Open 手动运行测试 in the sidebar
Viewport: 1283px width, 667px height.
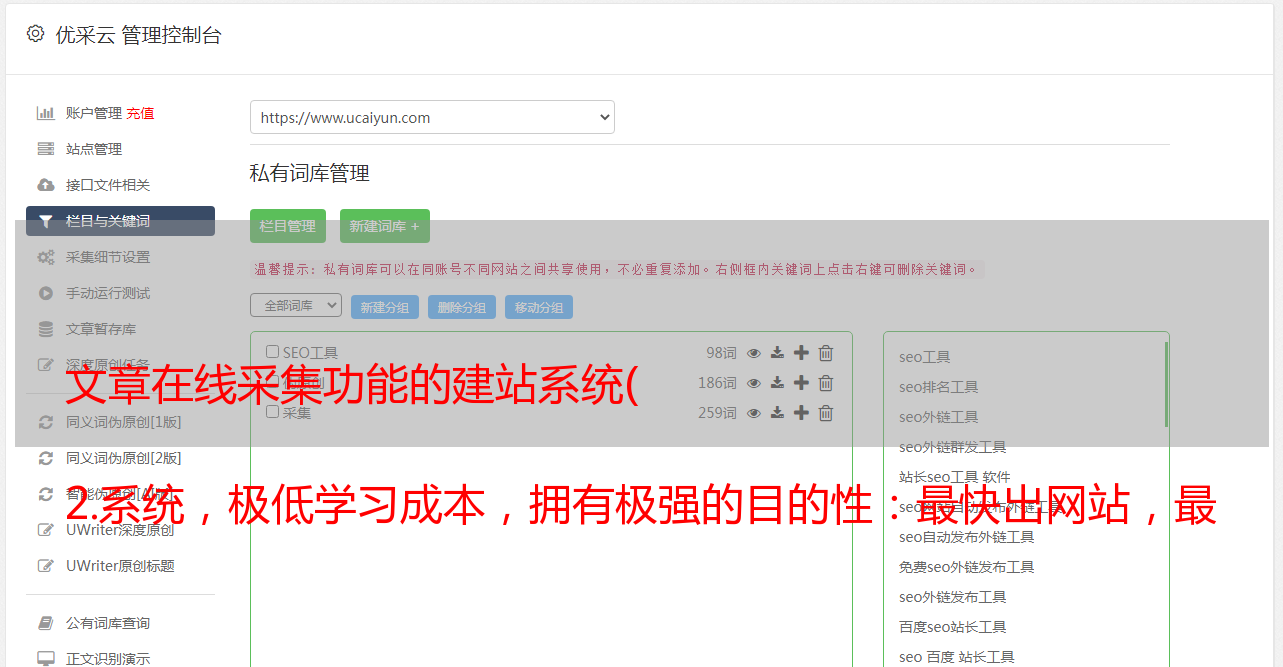tap(108, 293)
